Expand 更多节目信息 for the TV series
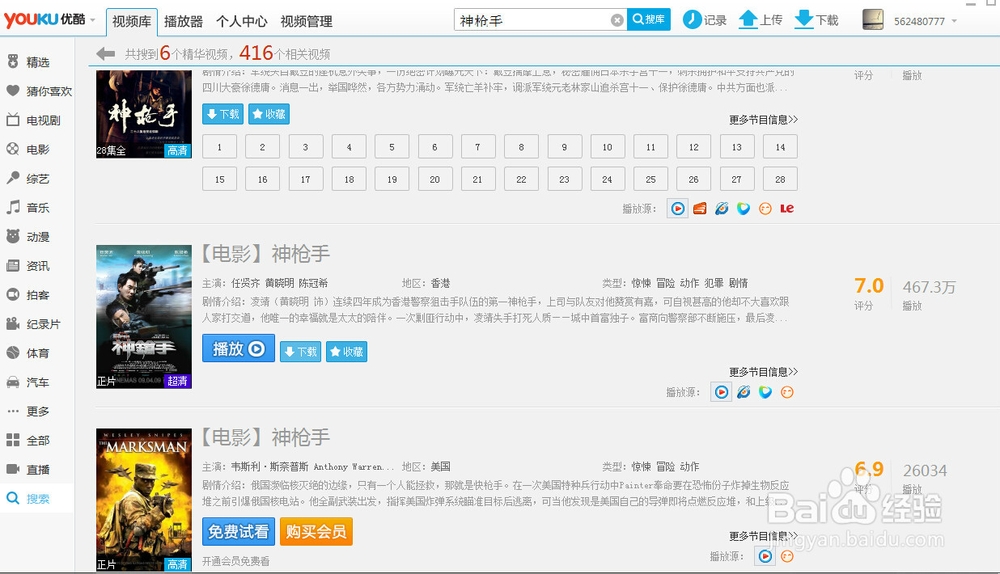 tap(763, 120)
